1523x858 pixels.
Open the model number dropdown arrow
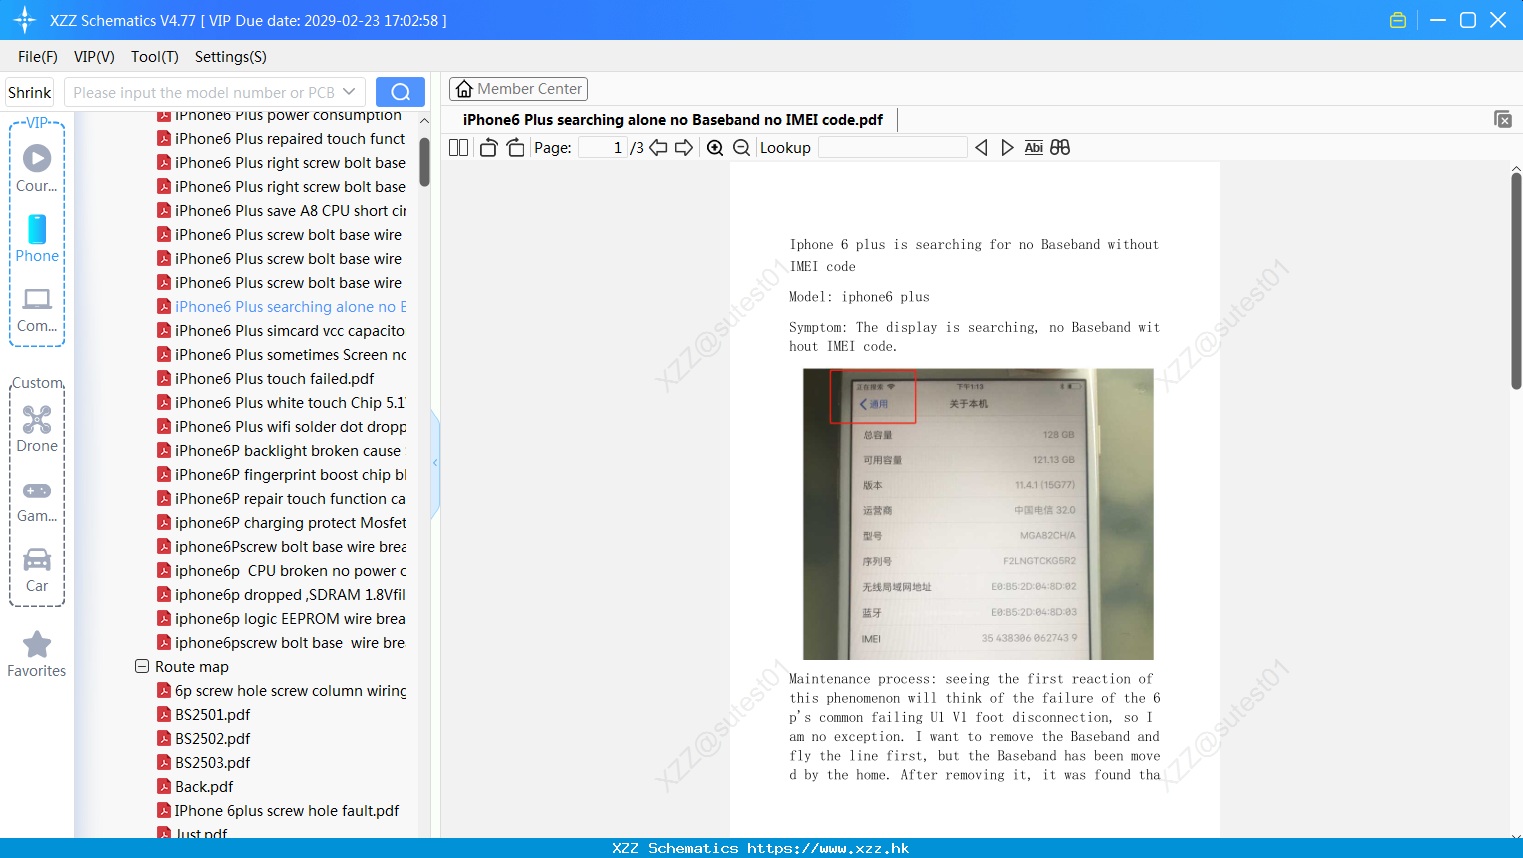[349, 92]
